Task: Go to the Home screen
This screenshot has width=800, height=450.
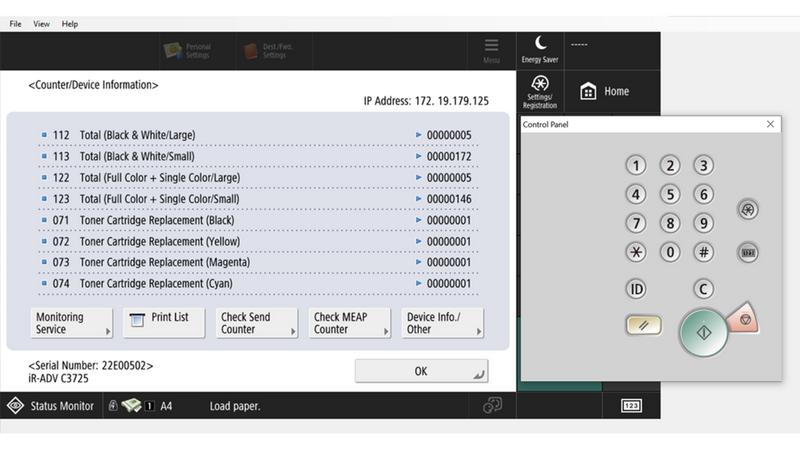Action: 606,91
